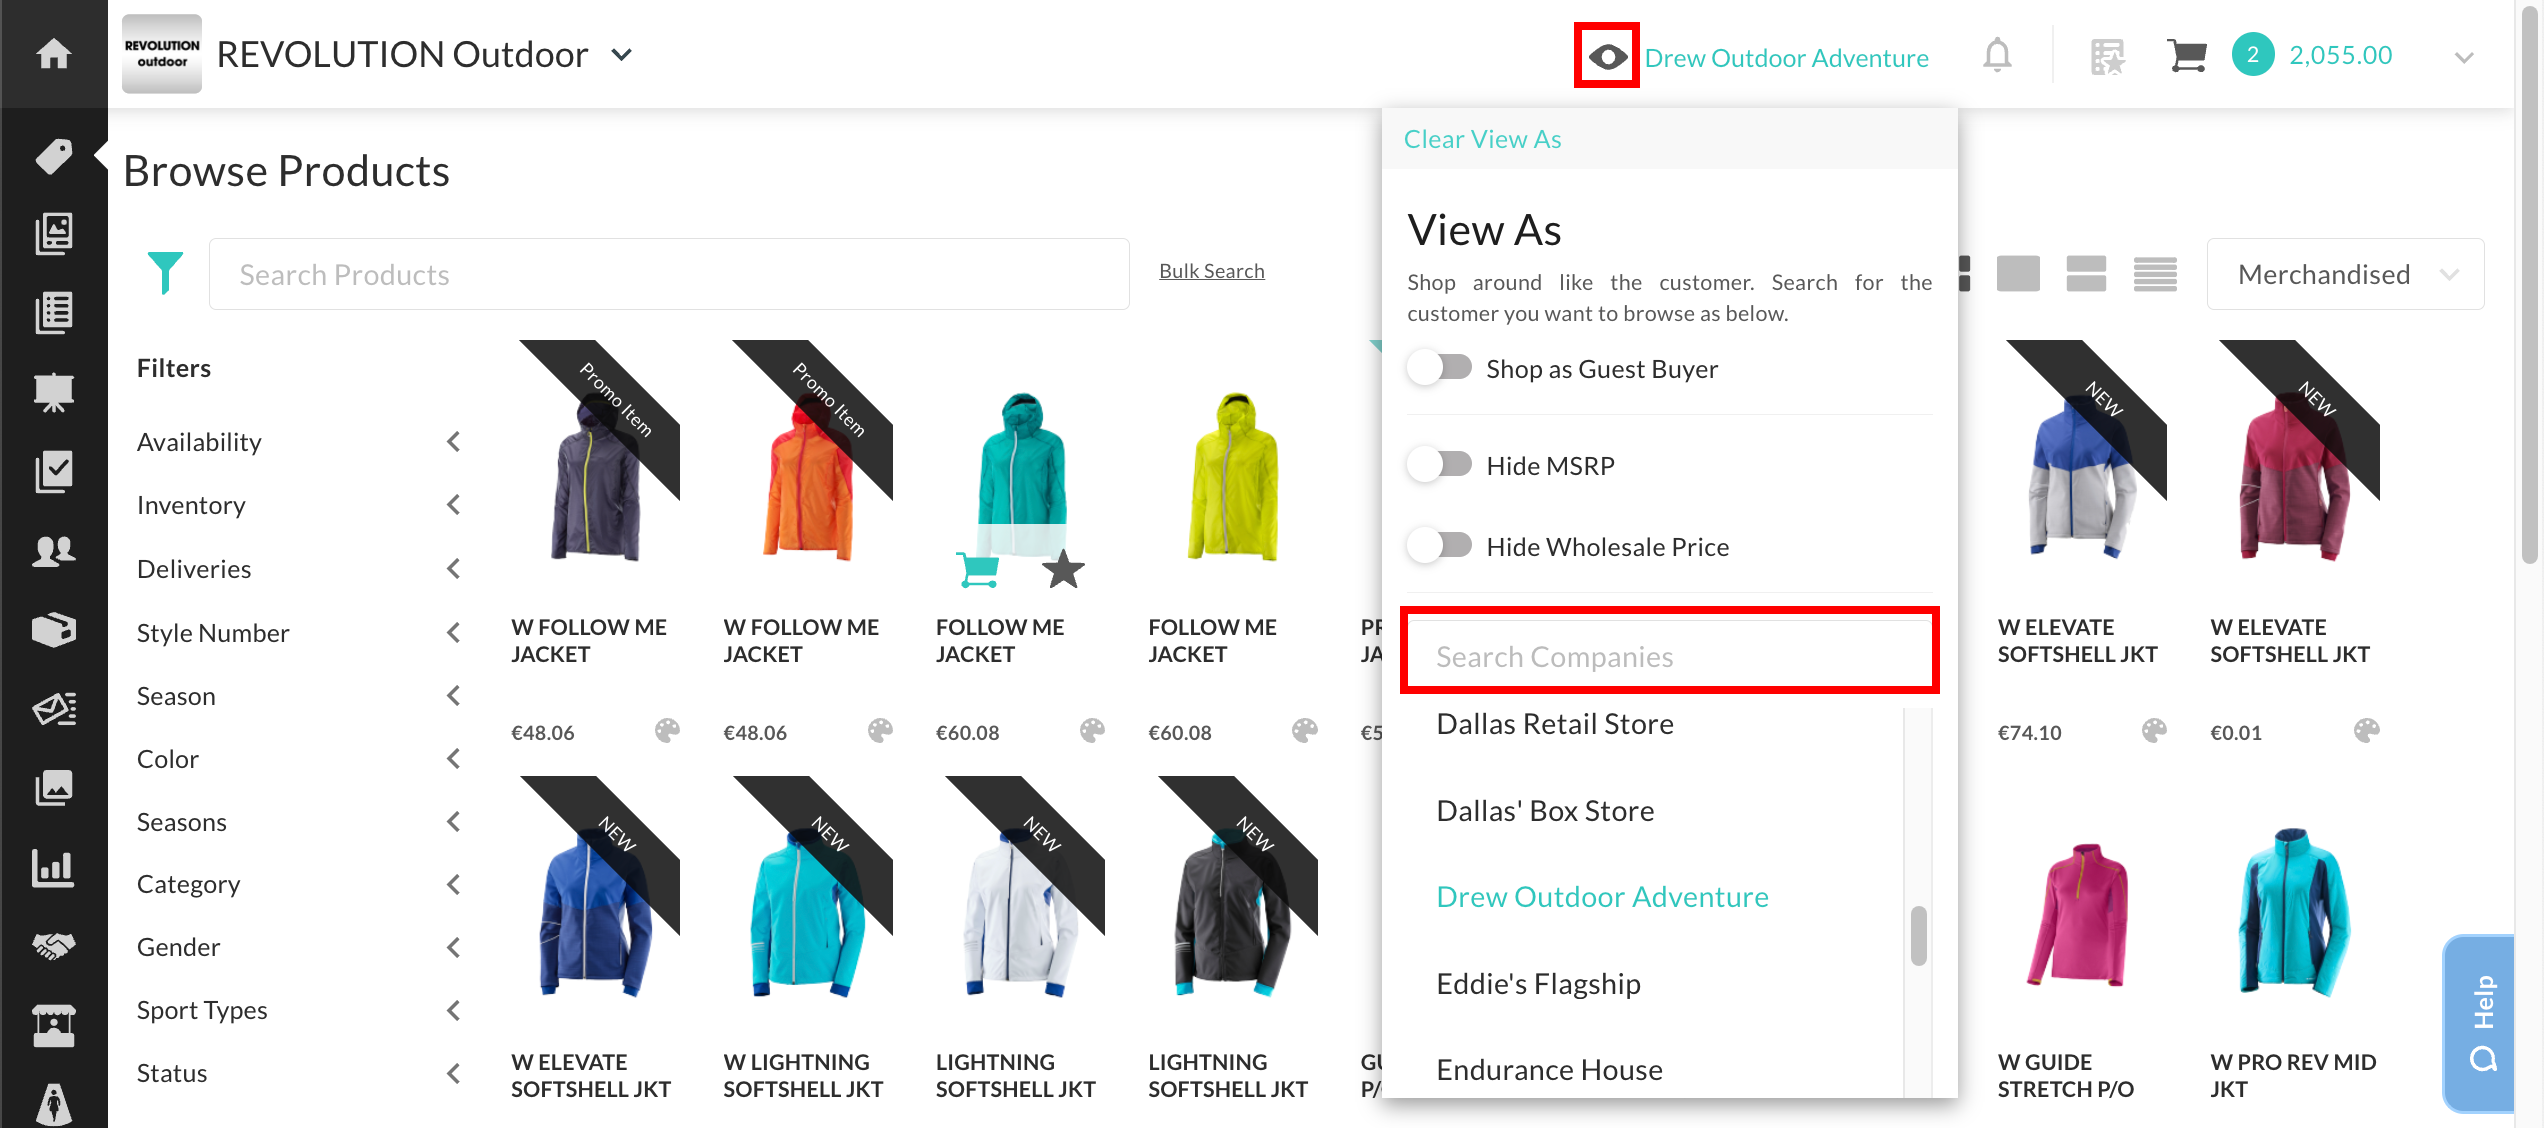This screenshot has height=1128, width=2544.
Task: Open color palette for €48.06 navy jacket
Action: point(667,731)
